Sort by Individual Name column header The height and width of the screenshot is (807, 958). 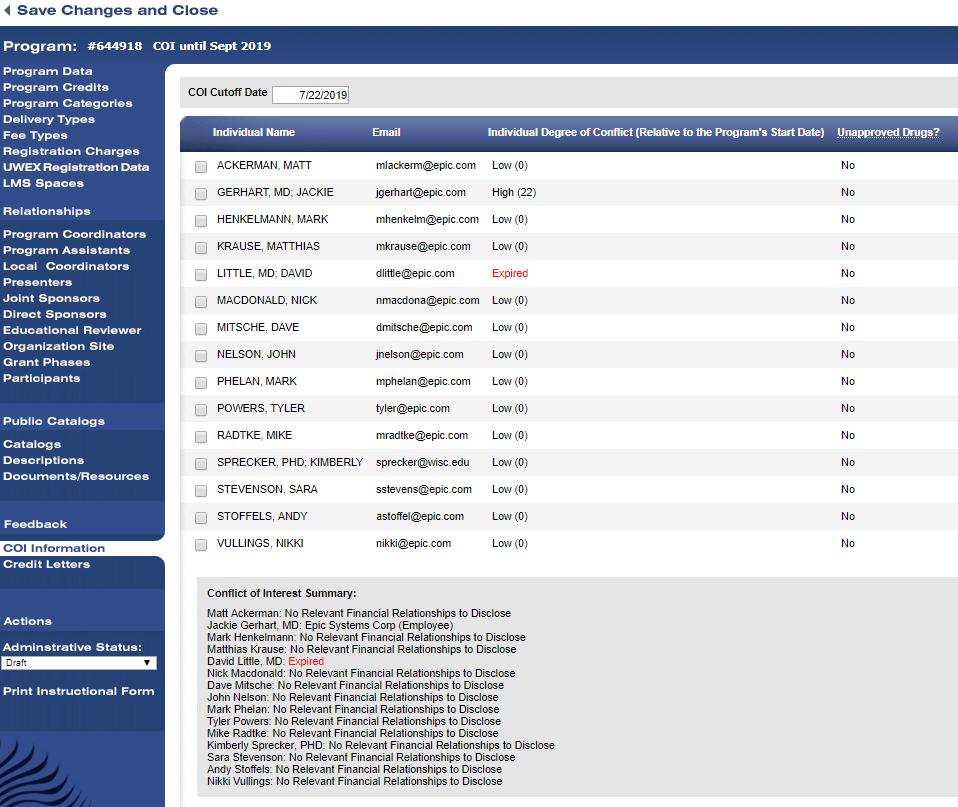click(254, 133)
